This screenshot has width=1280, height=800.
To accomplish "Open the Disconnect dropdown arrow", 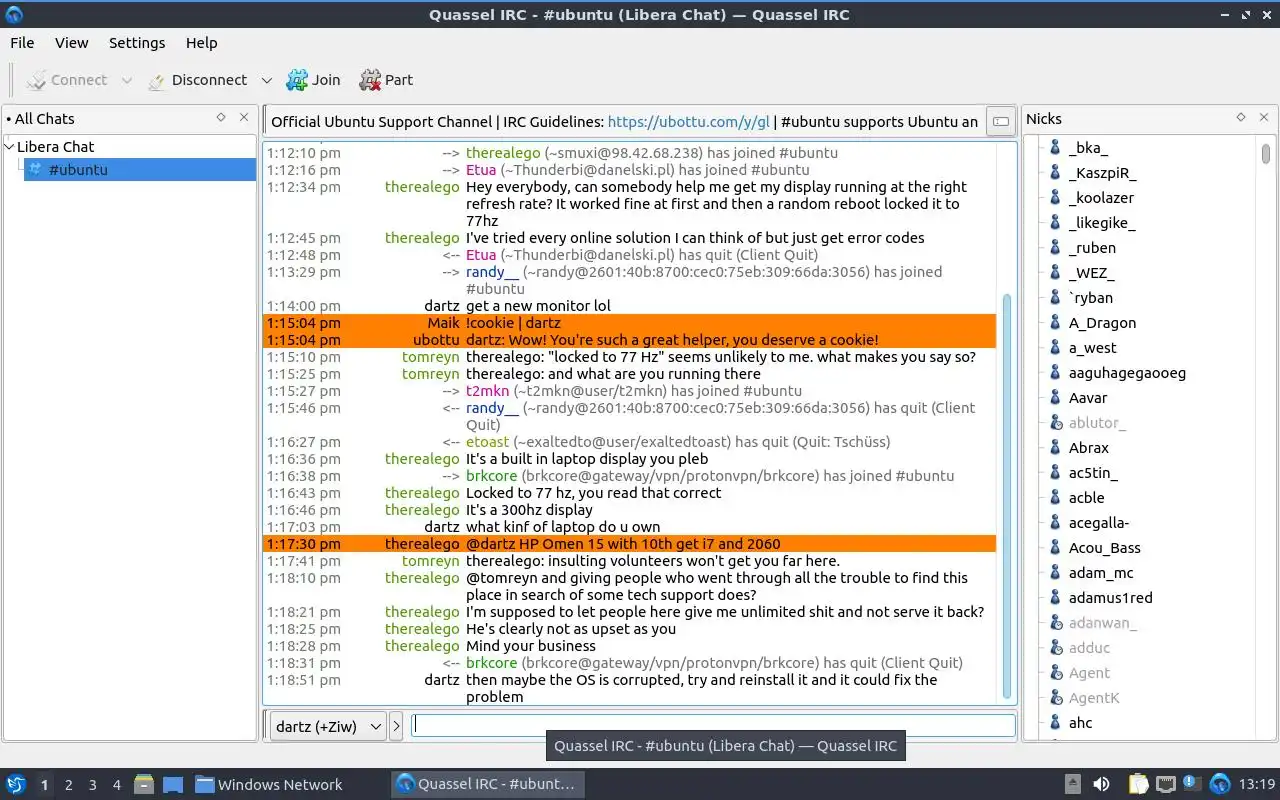I will click(x=266, y=80).
